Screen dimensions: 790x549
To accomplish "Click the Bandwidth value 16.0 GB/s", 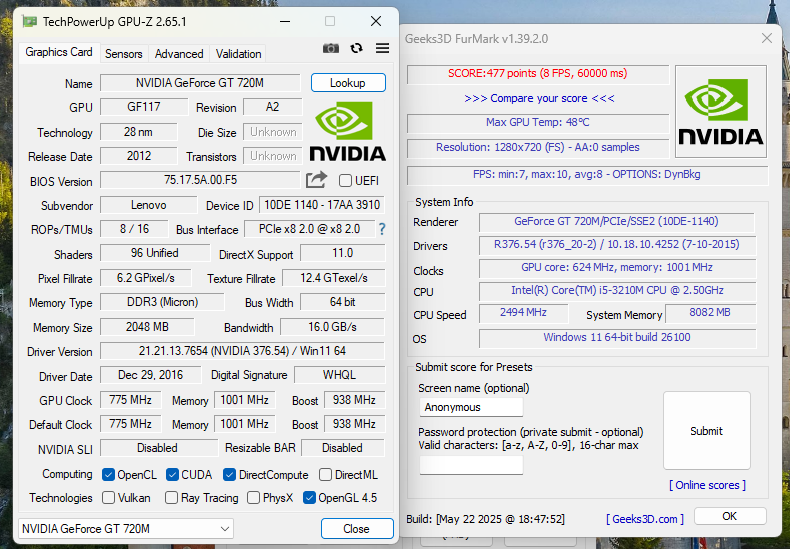I will point(333,327).
